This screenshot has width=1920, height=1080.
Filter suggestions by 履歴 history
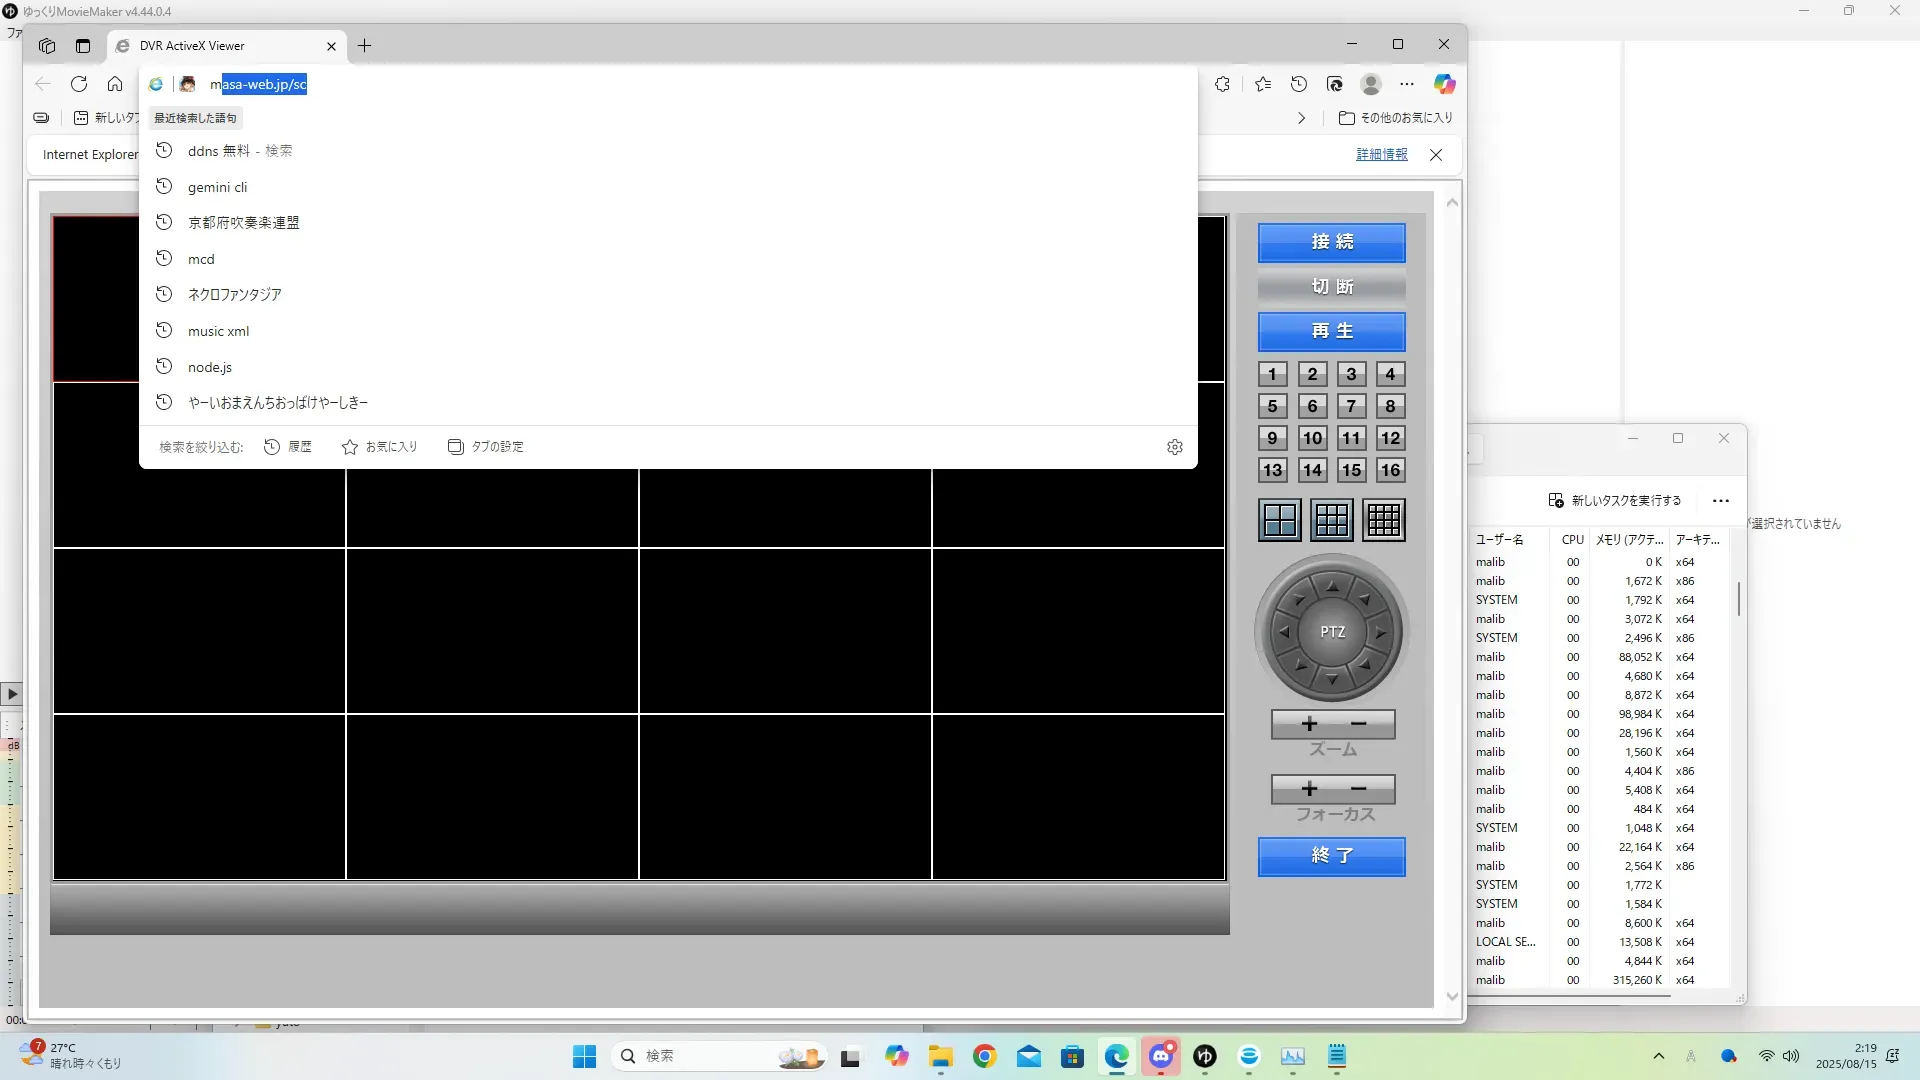tap(288, 447)
